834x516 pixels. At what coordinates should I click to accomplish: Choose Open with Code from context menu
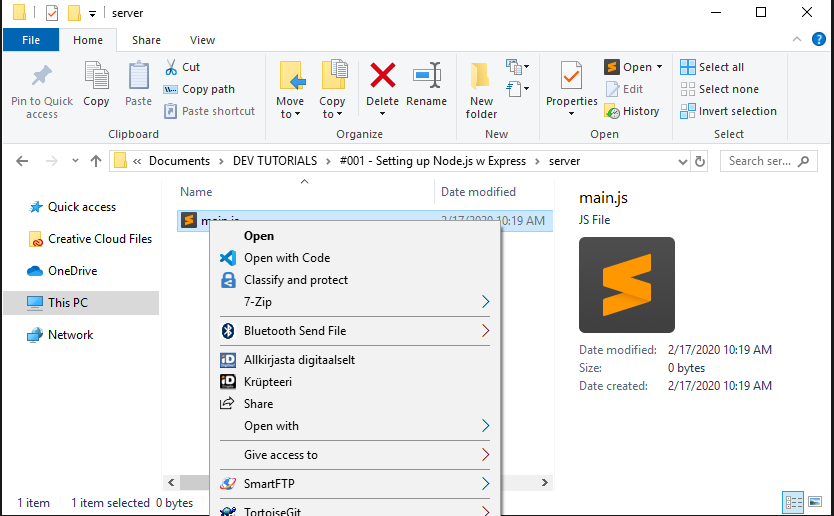pyautogui.click(x=286, y=258)
